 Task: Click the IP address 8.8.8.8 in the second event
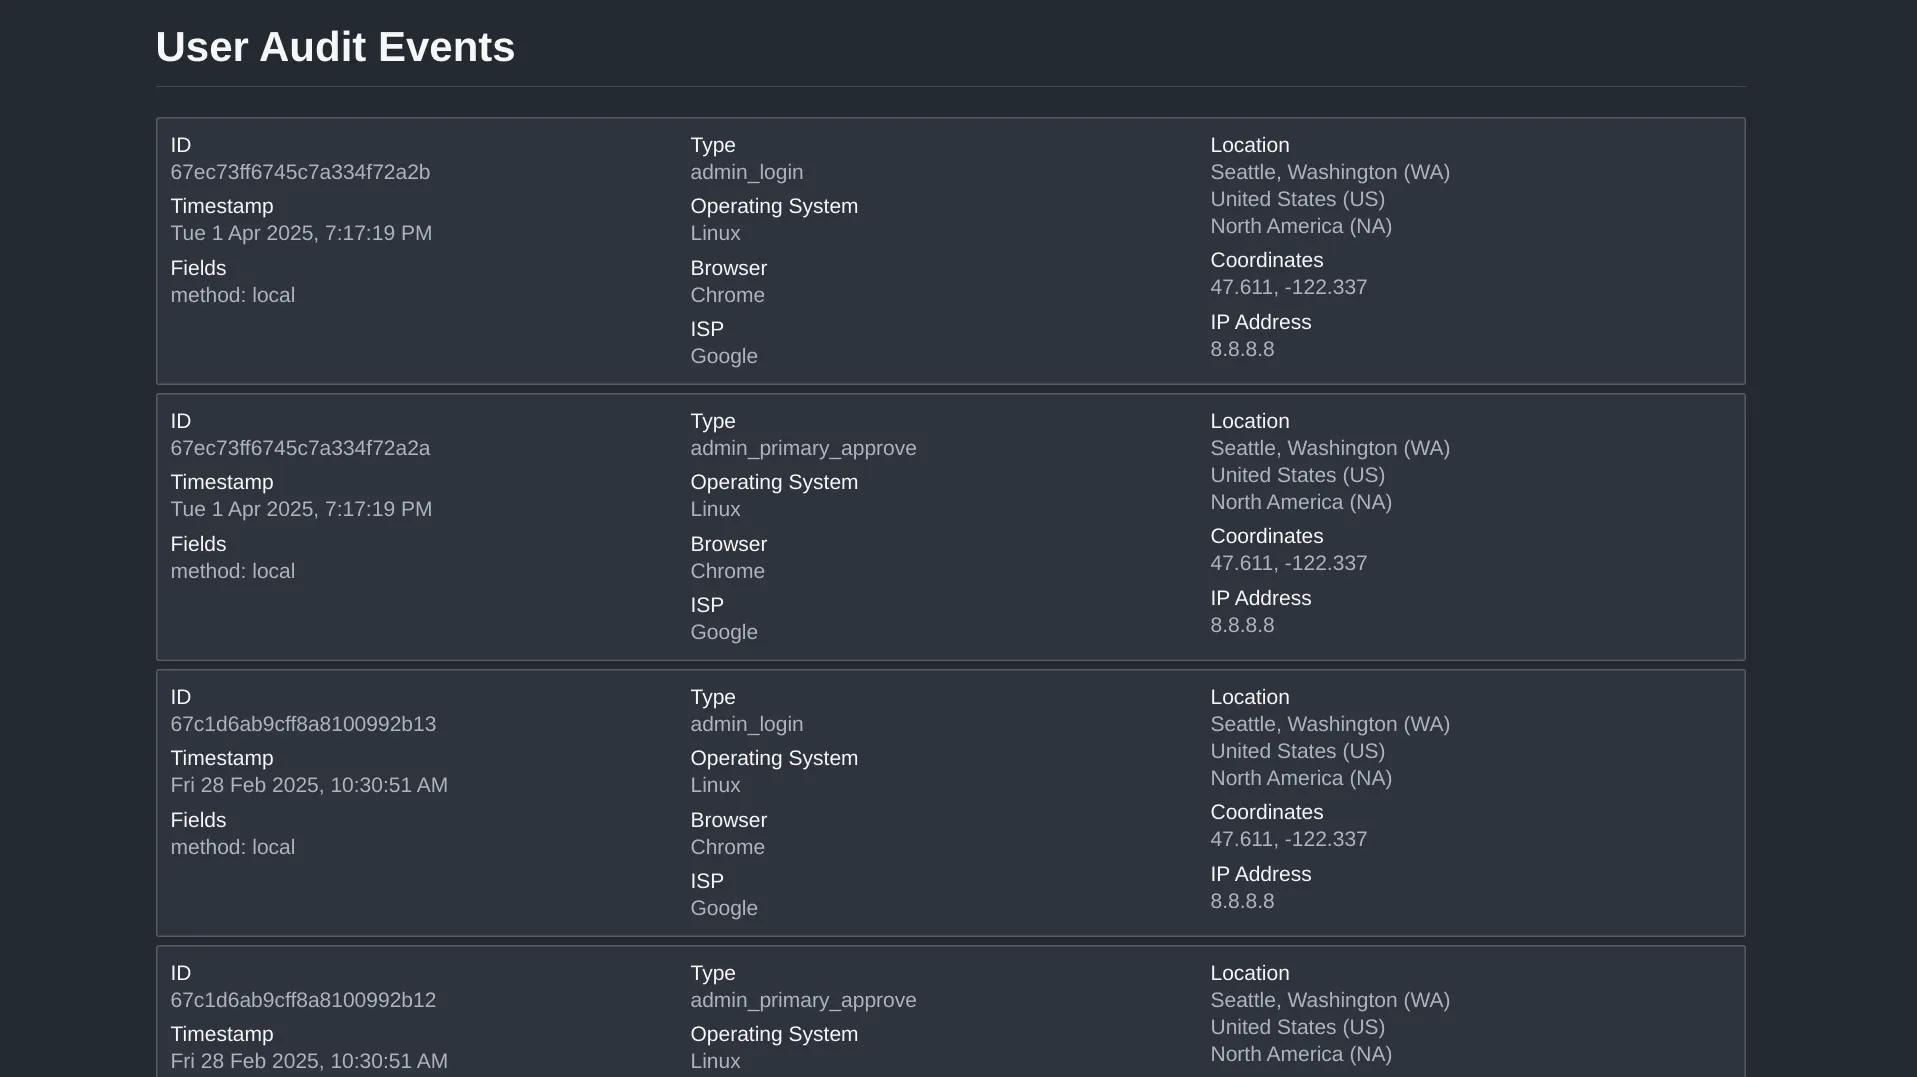point(1242,625)
